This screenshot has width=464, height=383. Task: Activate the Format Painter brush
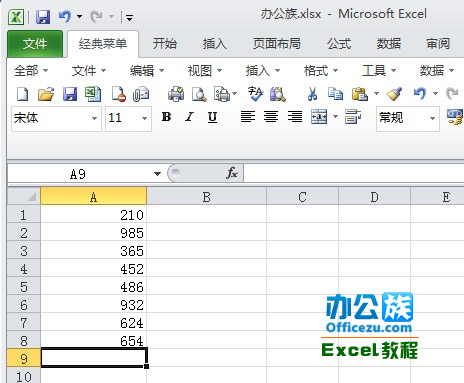click(x=394, y=94)
